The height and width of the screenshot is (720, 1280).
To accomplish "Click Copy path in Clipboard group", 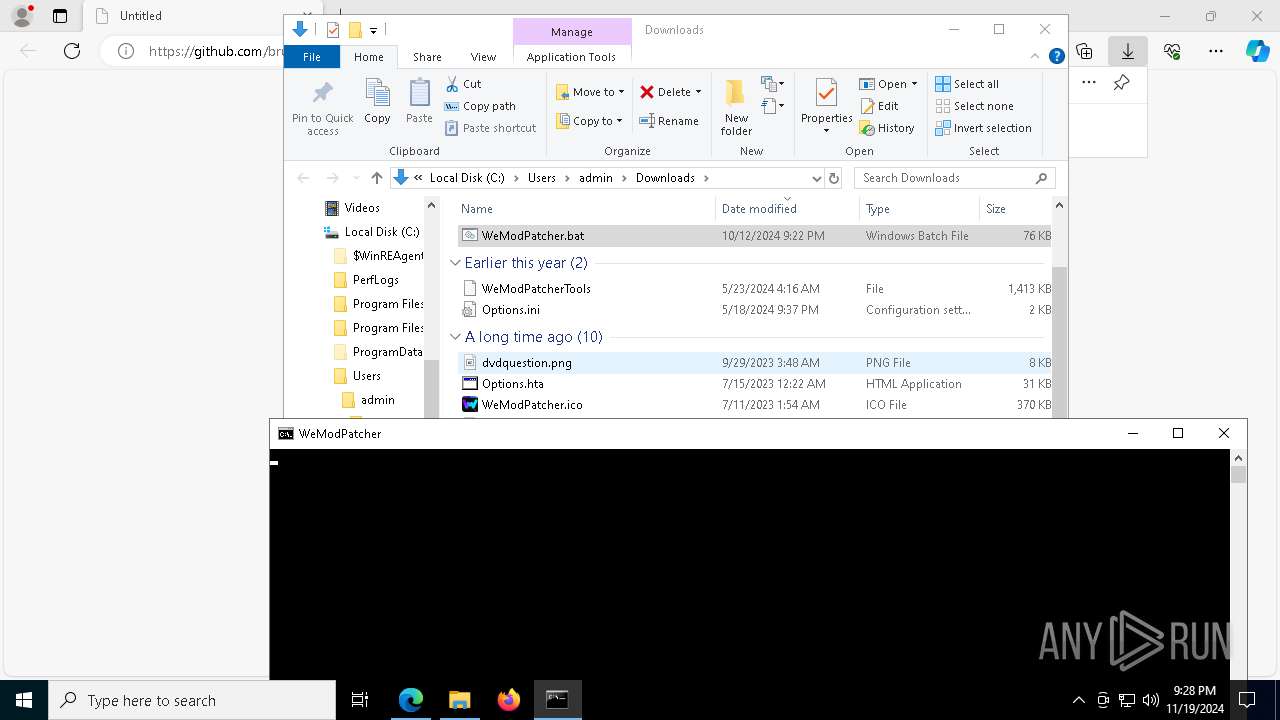I will (480, 106).
